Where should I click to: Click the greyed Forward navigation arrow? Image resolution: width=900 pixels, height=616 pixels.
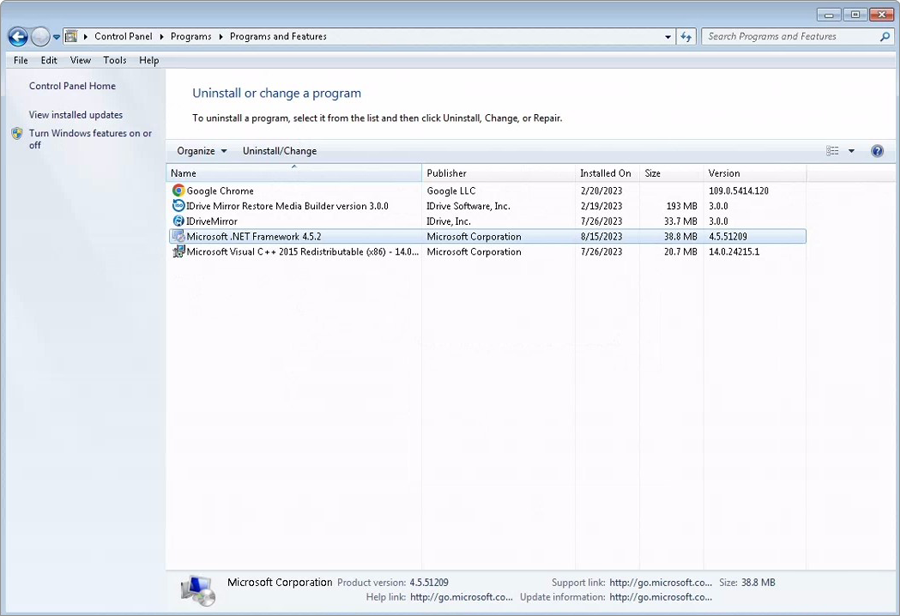coord(40,37)
